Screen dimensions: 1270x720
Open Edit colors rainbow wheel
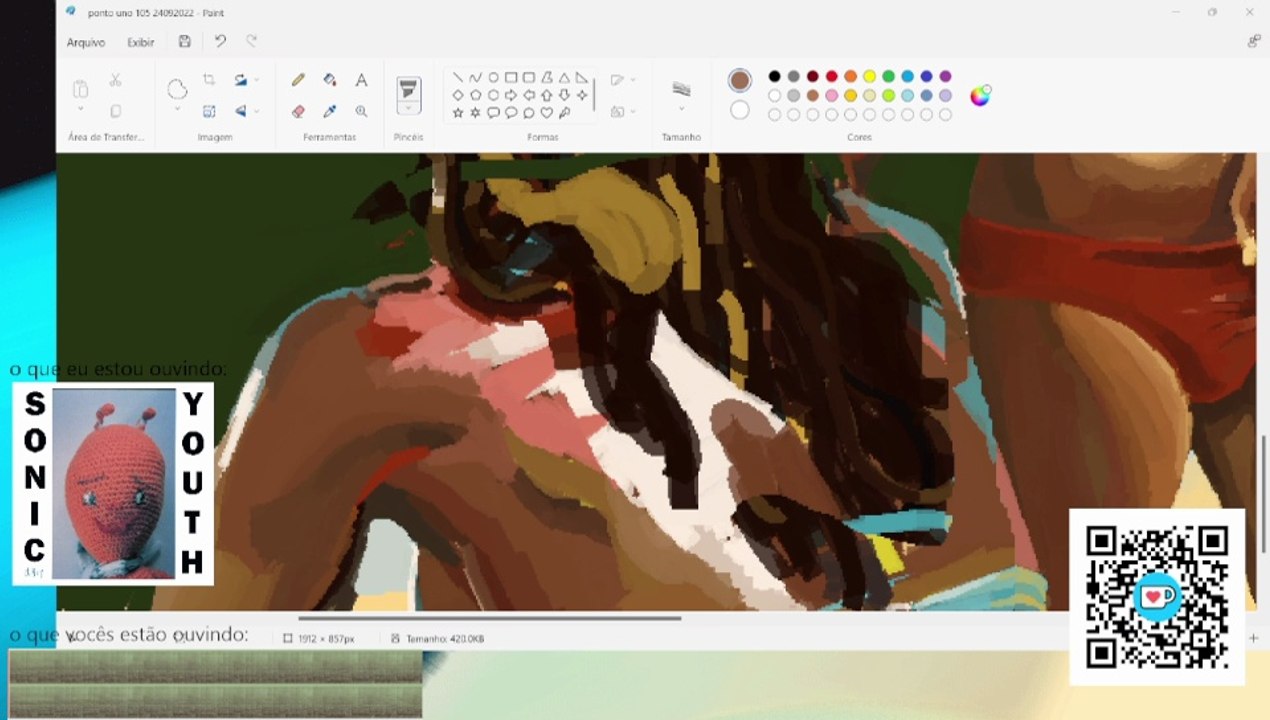[x=980, y=95]
